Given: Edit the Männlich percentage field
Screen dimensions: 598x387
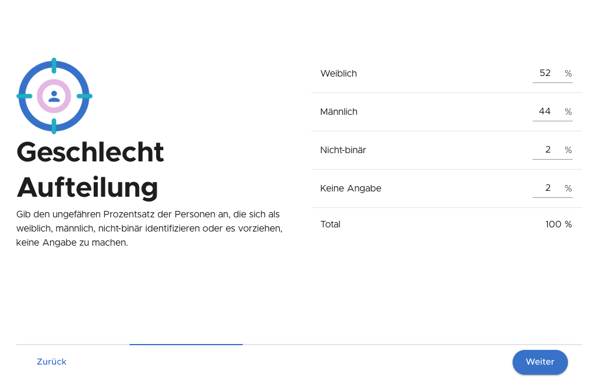Looking at the screenshot, I should pyautogui.click(x=552, y=112).
